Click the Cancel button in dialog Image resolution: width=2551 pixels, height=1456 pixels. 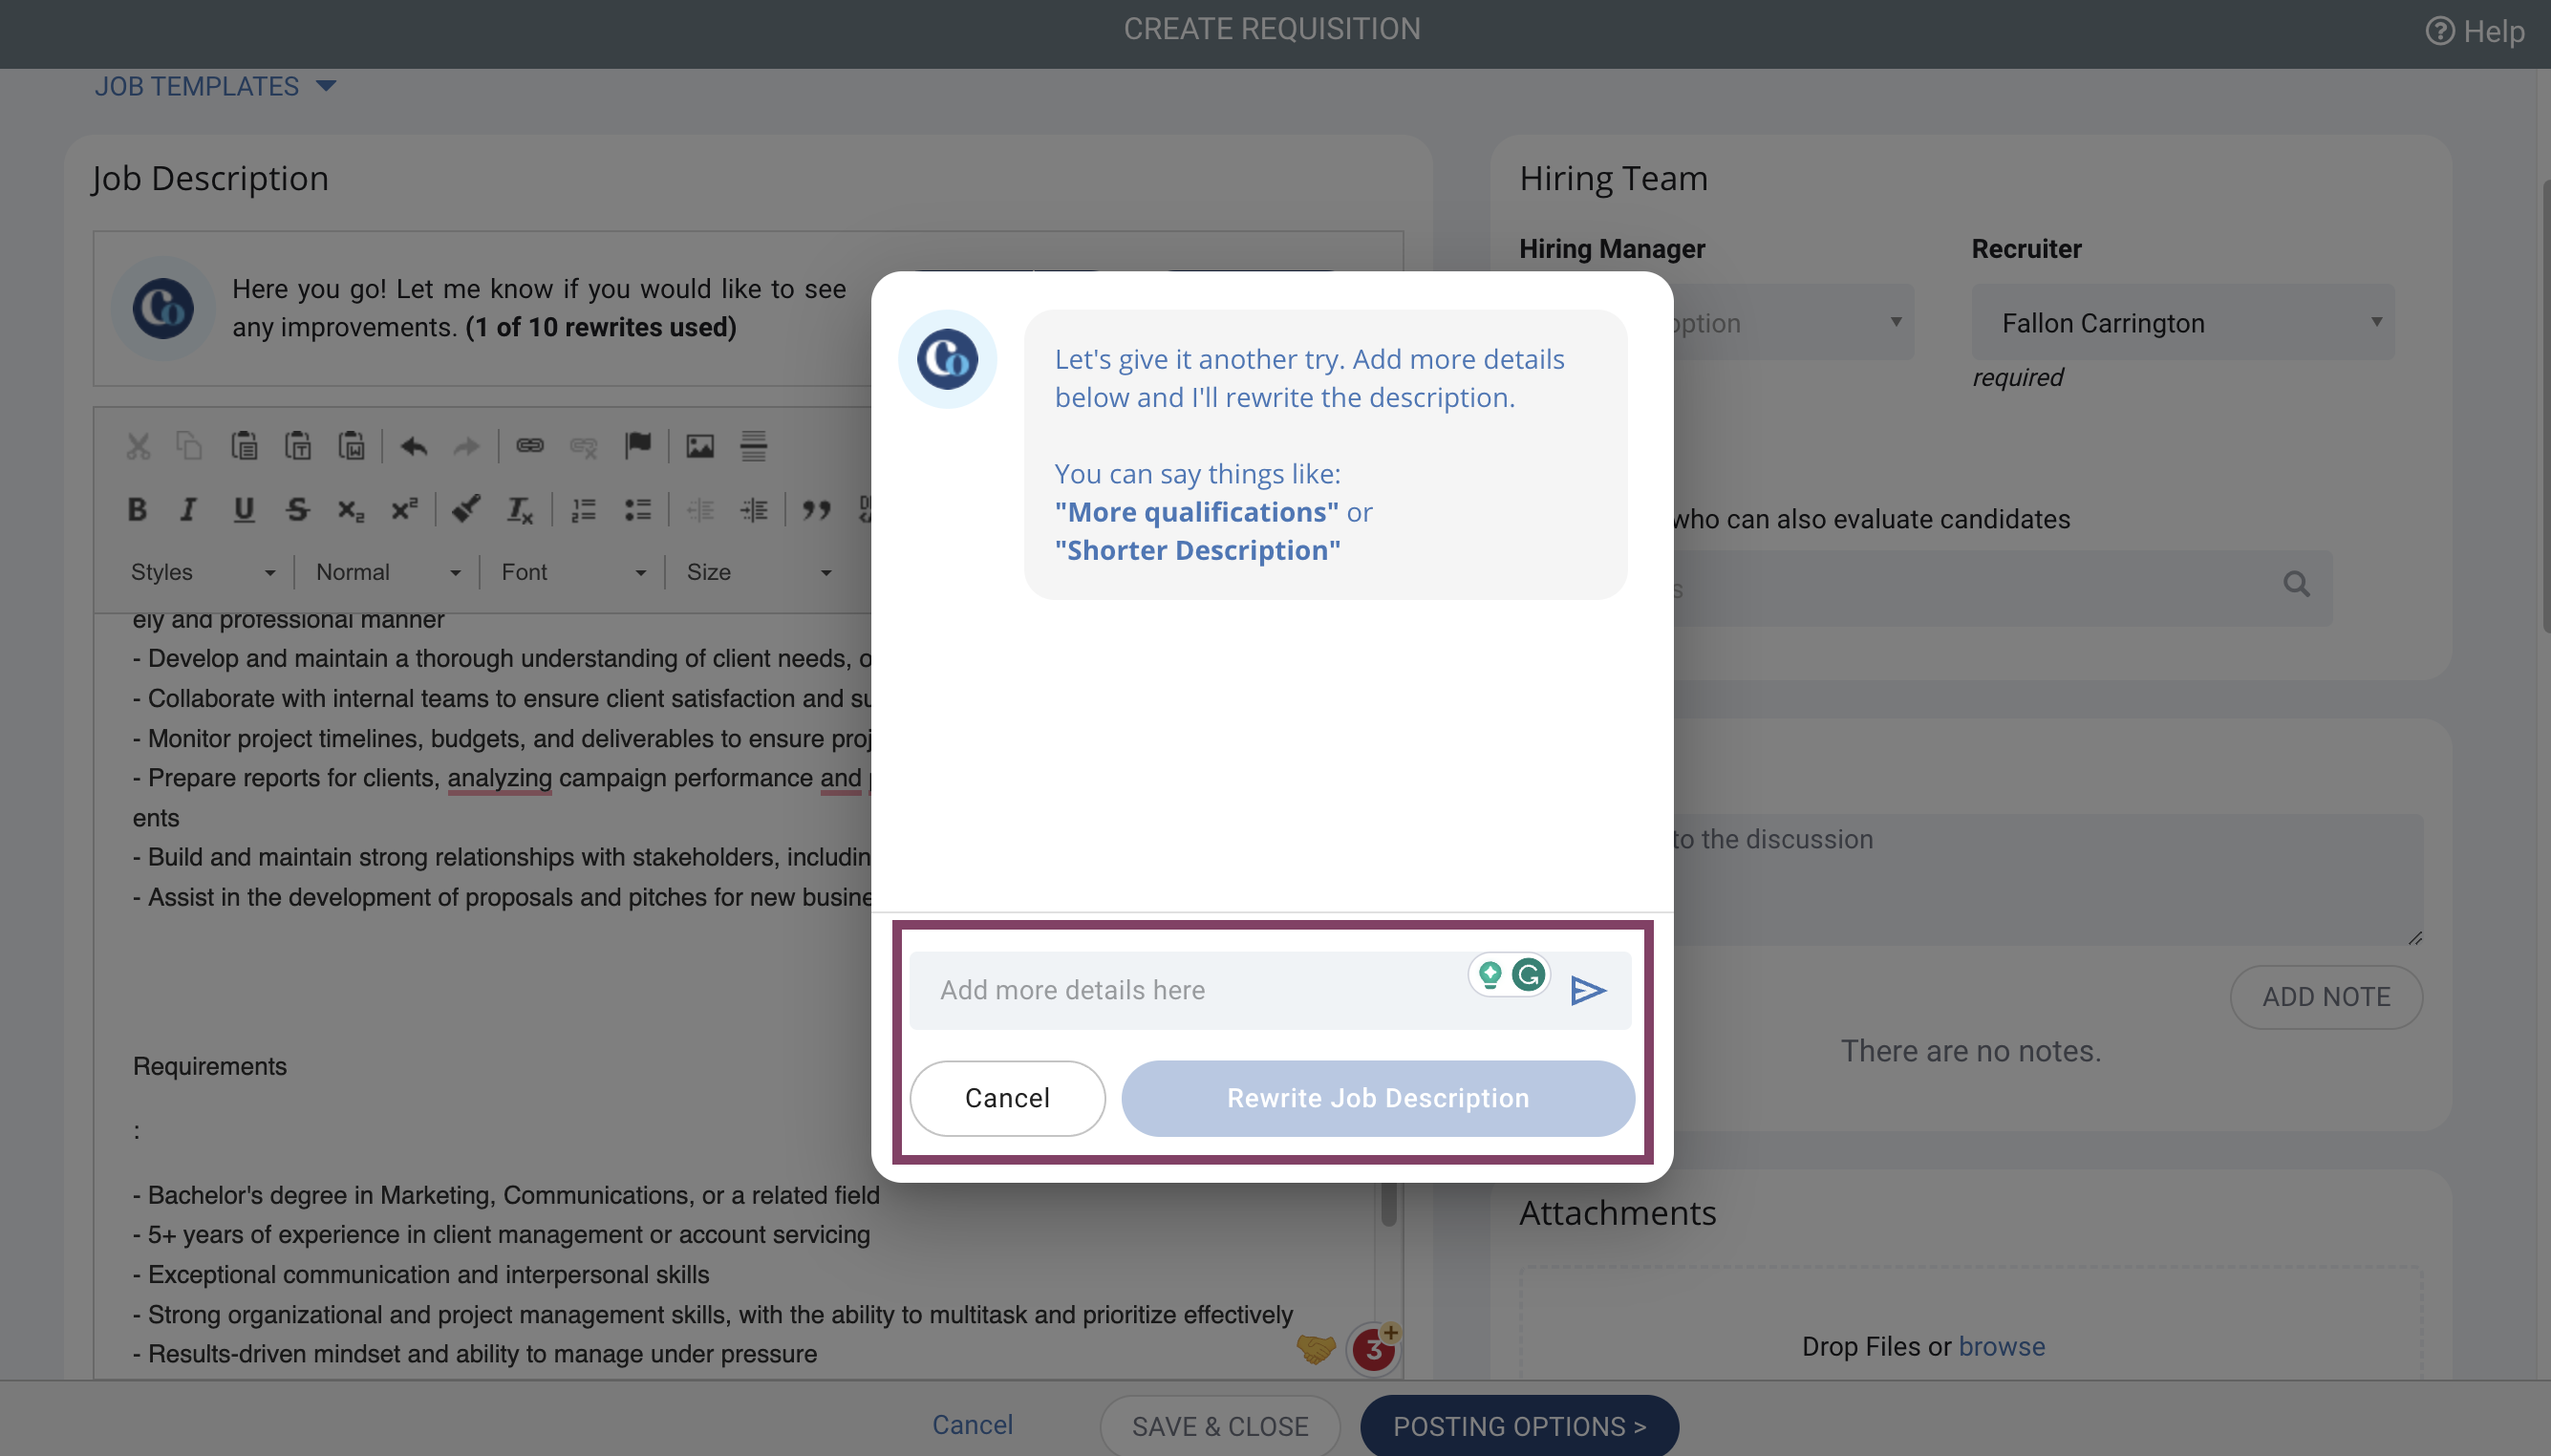(x=1007, y=1098)
